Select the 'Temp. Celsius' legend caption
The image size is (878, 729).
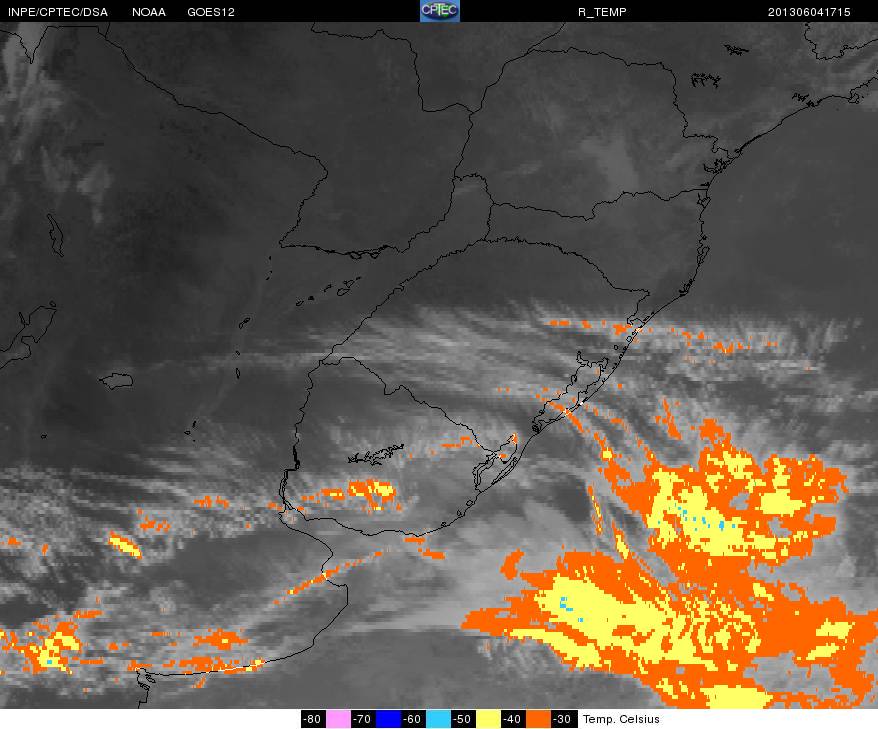tap(621, 719)
